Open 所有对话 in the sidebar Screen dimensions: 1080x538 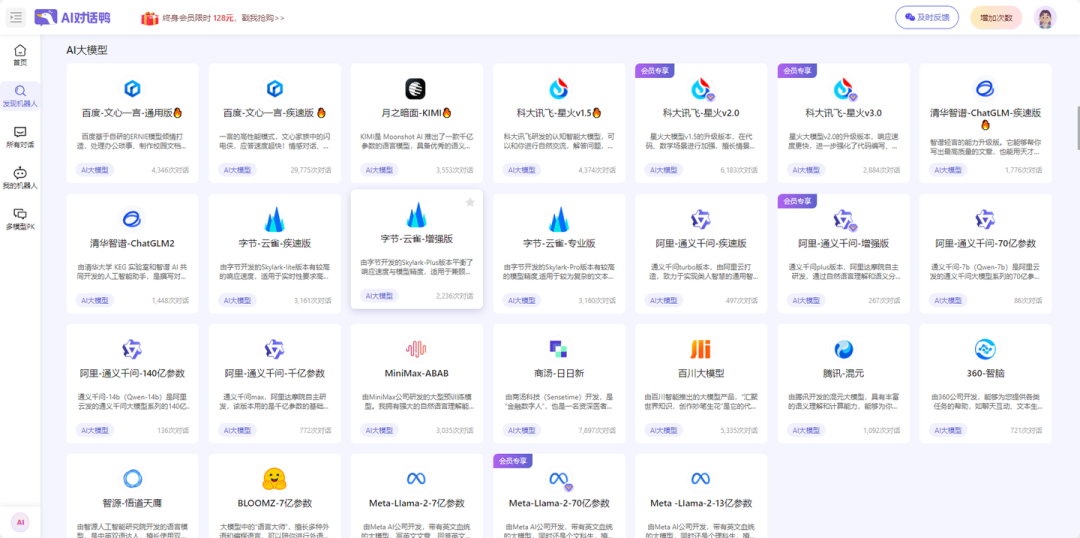tap(20, 136)
